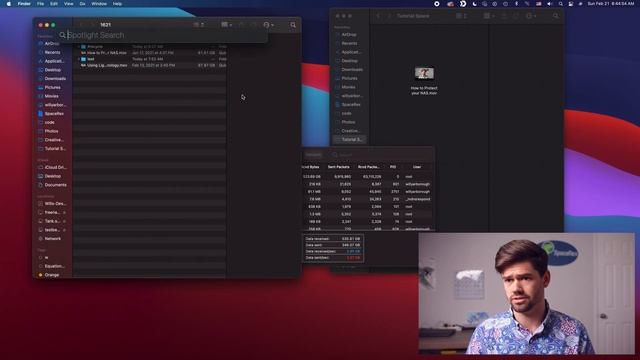Open the Help menu

tap(117, 4)
